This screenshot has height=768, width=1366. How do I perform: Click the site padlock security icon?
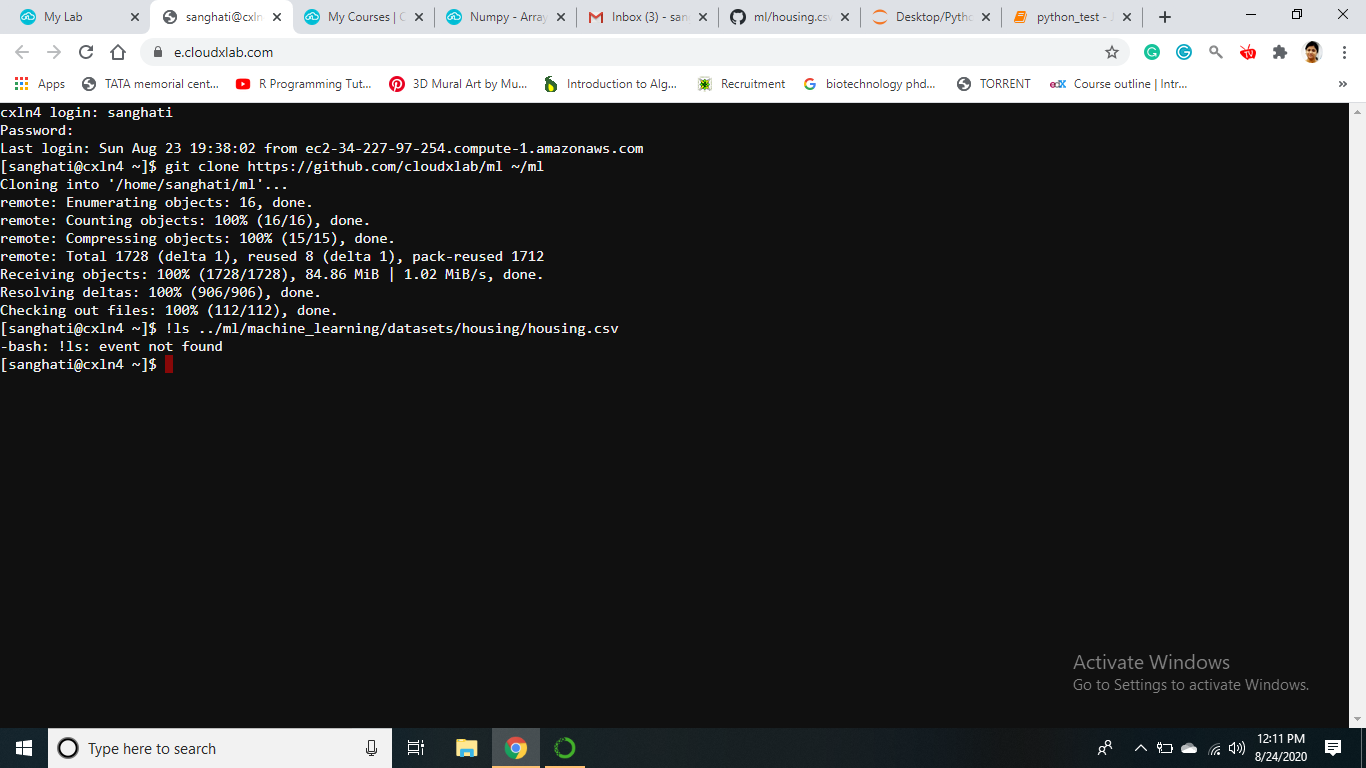158,52
